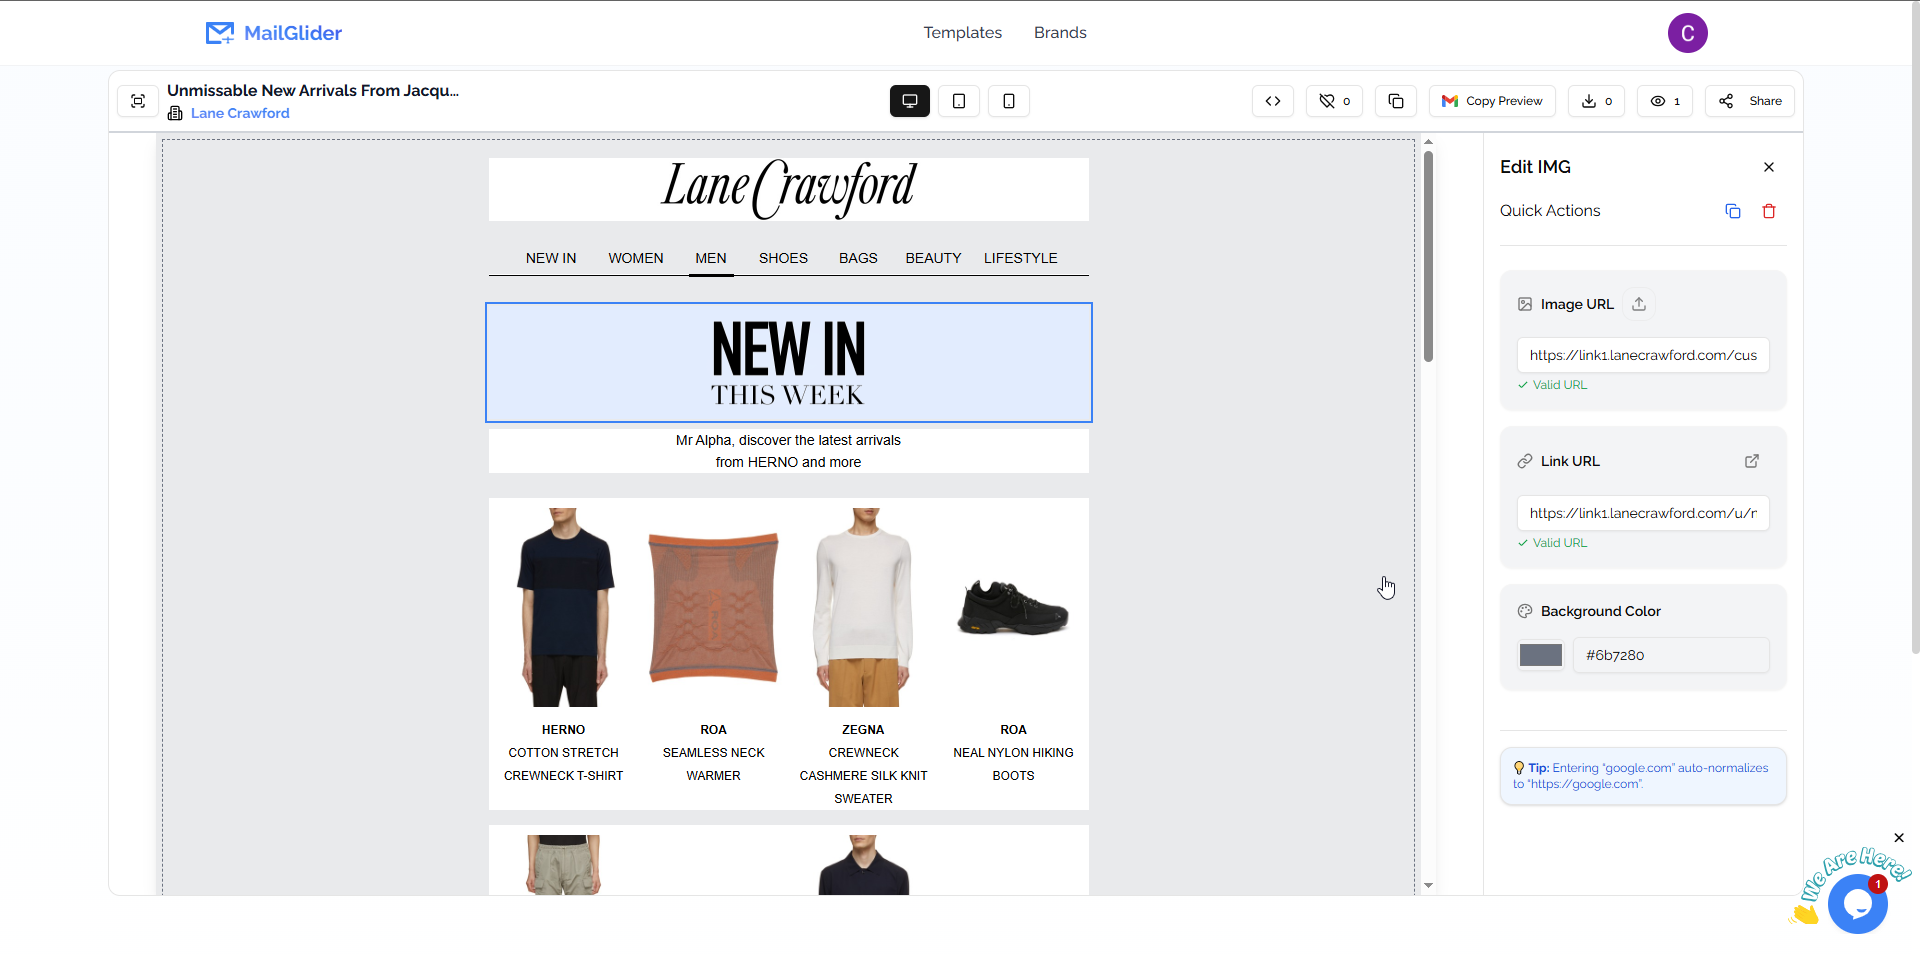Click the 'Mr Alpha, discover the latest arrivals' text
Screen dimensions: 1920x954
[788, 440]
